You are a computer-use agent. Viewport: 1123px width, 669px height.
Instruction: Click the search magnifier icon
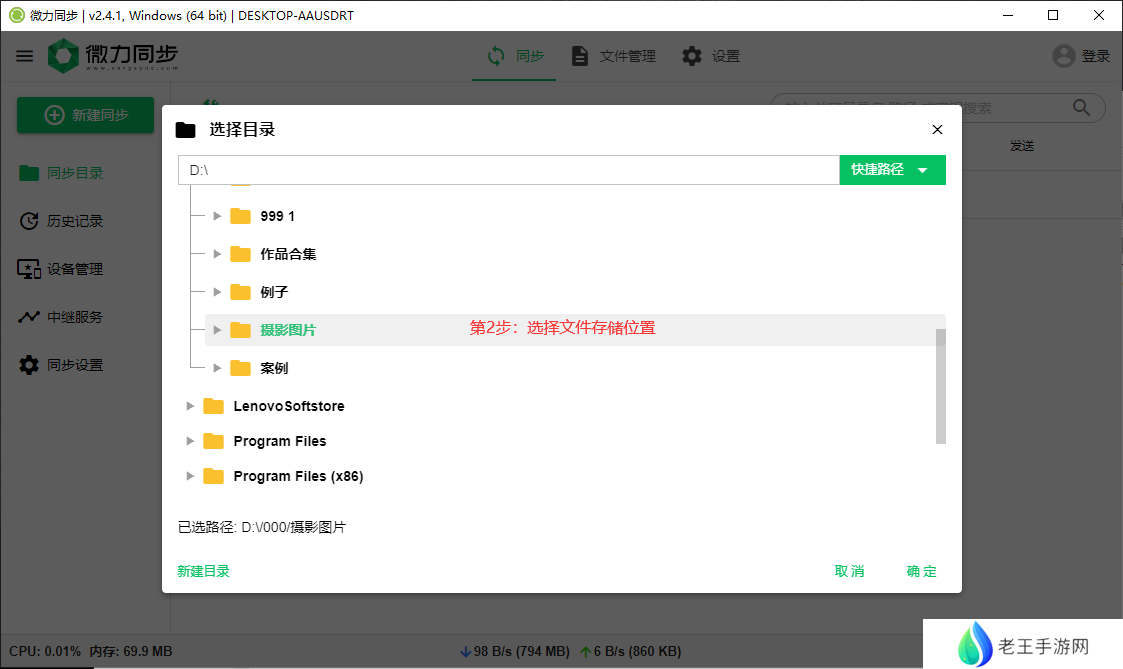1081,108
